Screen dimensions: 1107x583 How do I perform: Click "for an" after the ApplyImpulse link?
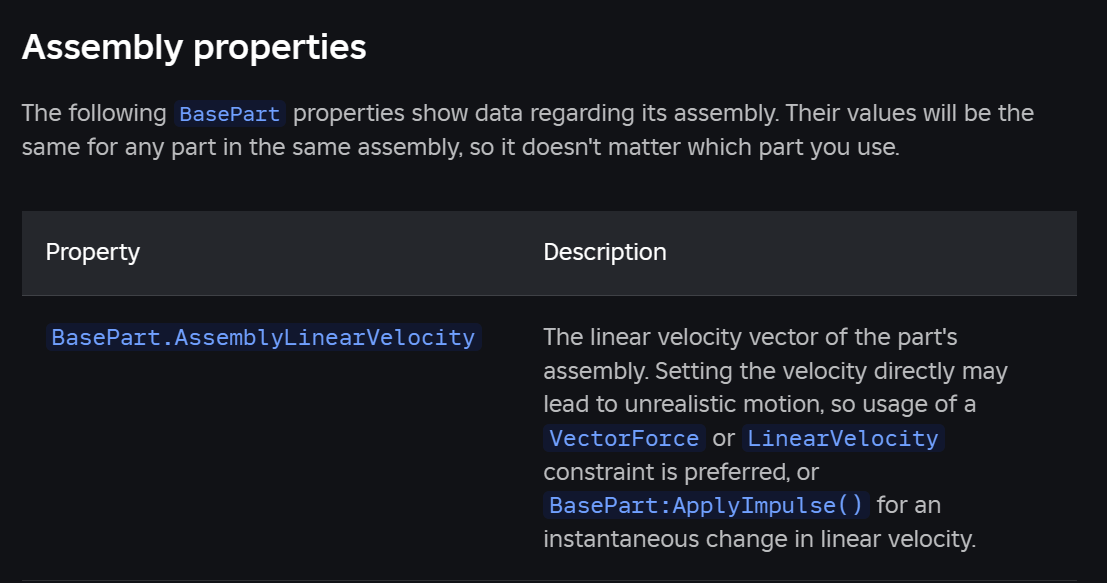(909, 505)
